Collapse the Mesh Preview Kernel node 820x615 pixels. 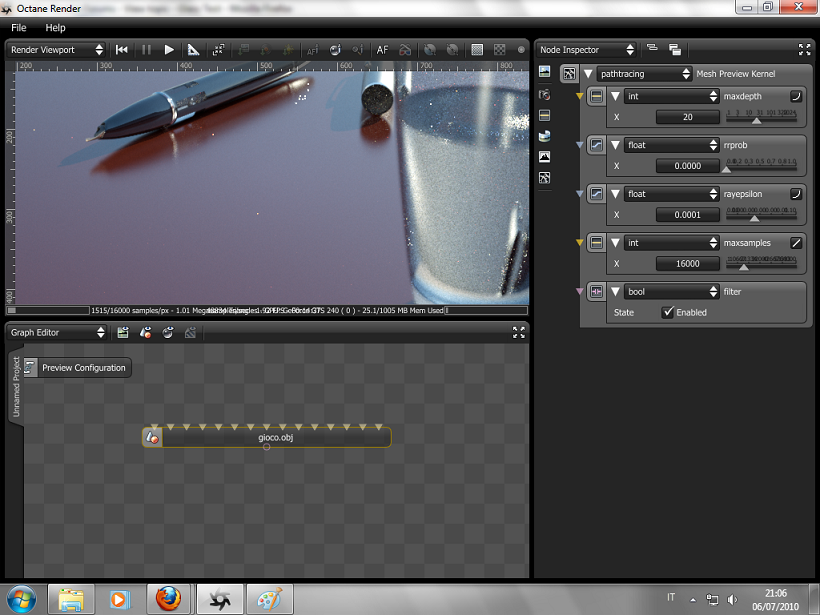coord(588,74)
